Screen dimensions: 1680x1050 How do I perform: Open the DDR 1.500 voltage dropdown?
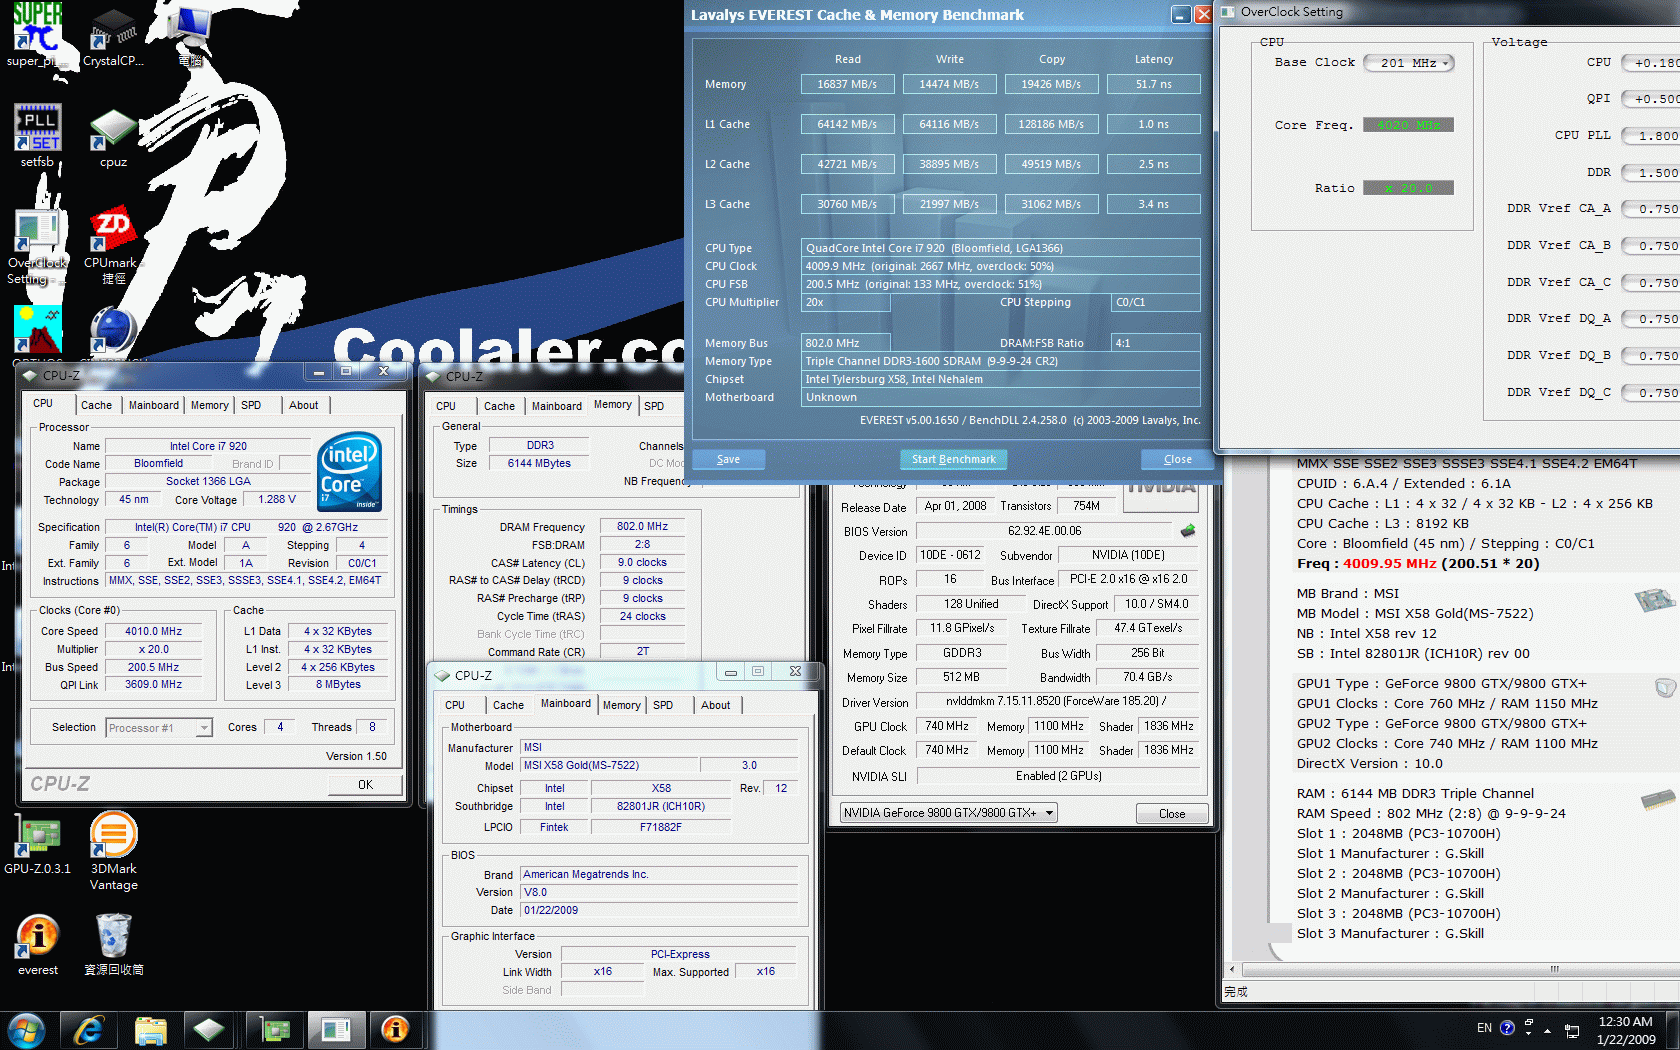[x=1651, y=172]
